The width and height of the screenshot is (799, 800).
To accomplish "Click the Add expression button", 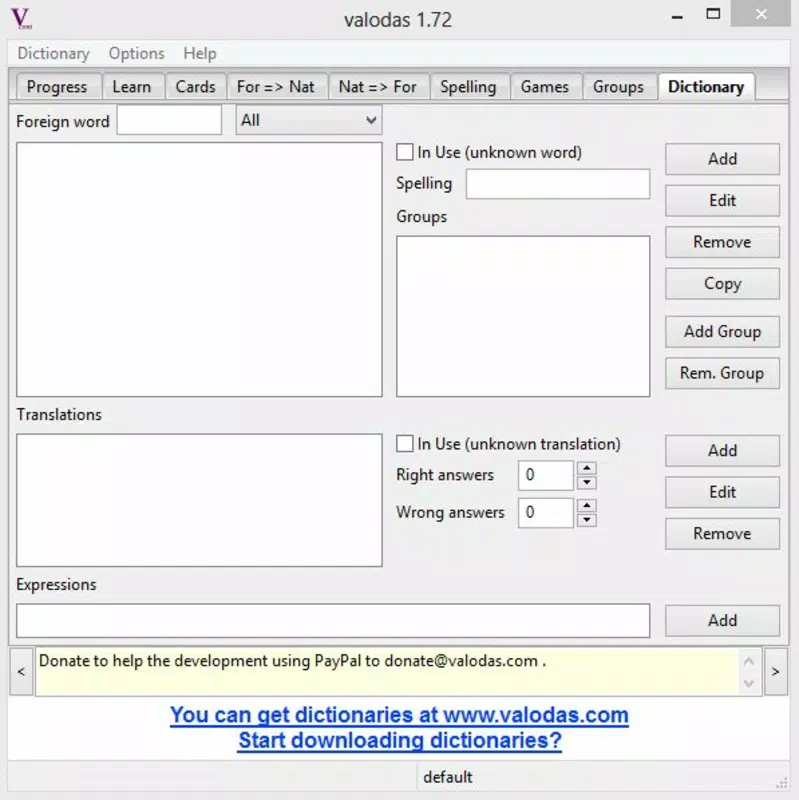I will (722, 620).
